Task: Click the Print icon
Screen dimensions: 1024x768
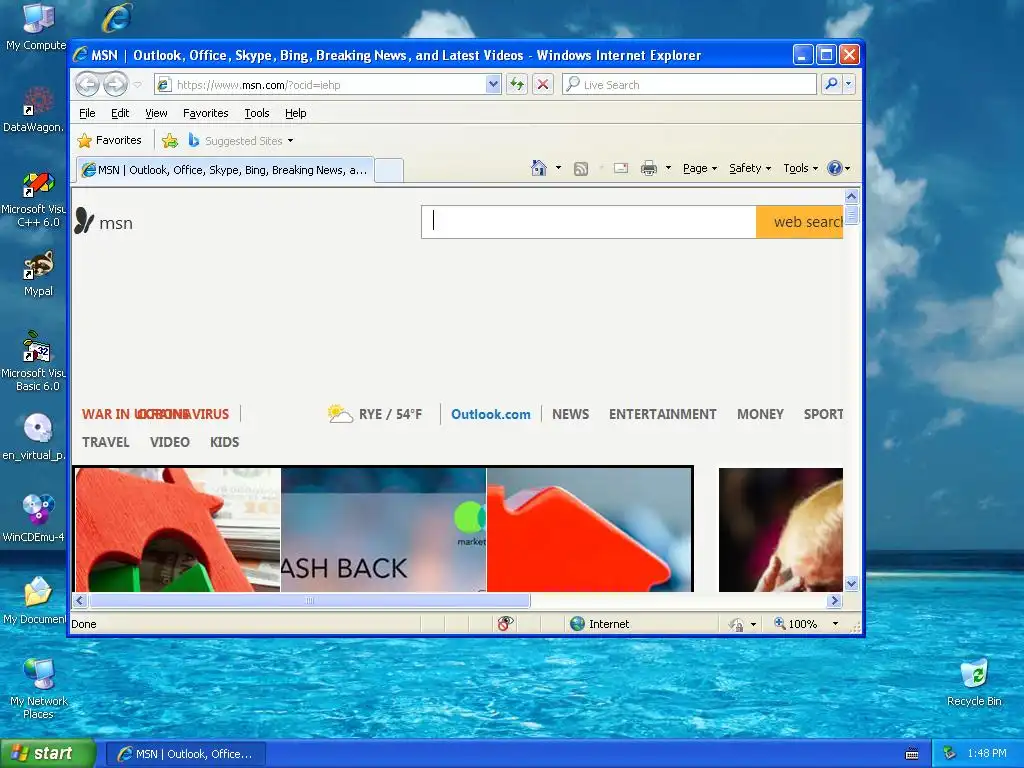Action: tap(648, 168)
